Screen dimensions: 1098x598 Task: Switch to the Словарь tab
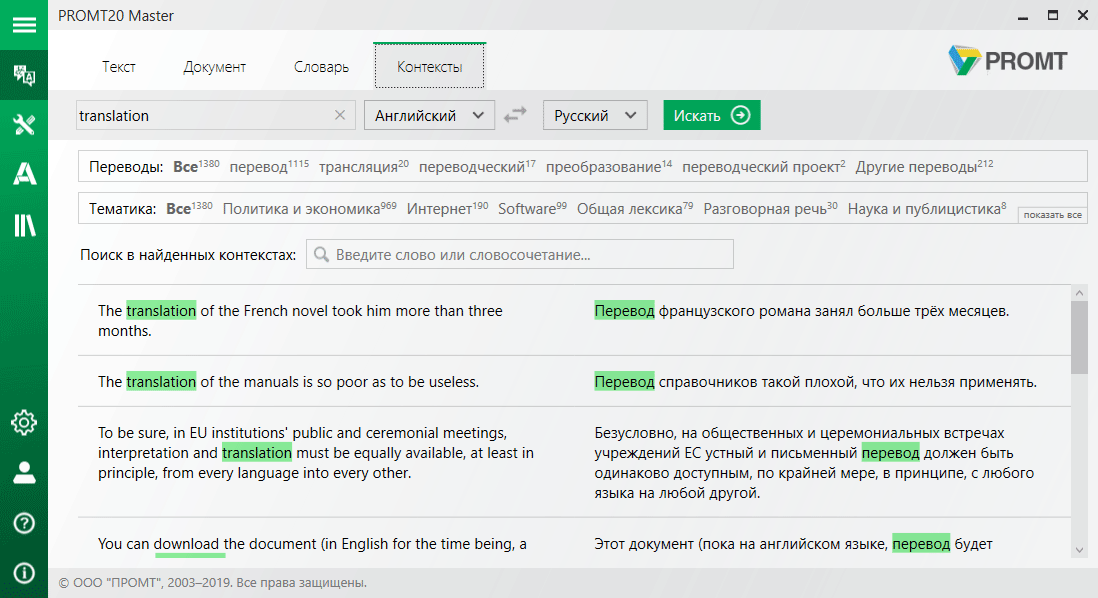[x=321, y=67]
